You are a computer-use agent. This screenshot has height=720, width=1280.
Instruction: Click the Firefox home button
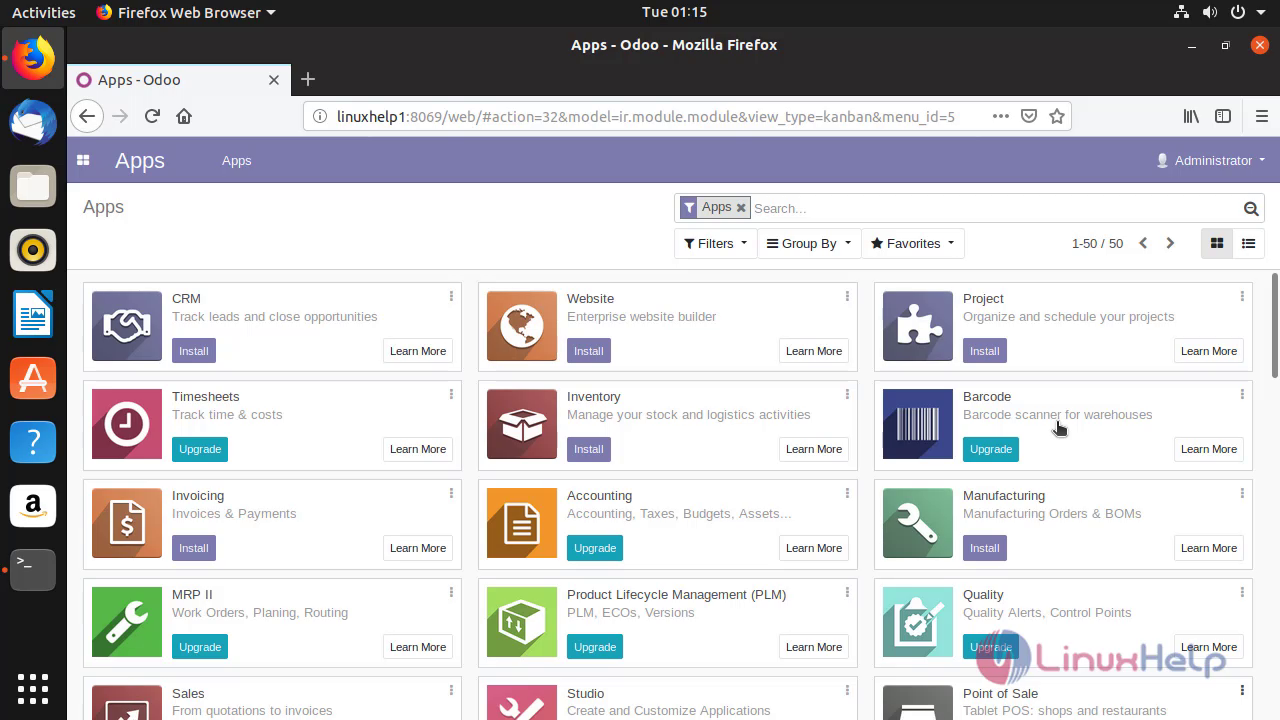tap(184, 116)
